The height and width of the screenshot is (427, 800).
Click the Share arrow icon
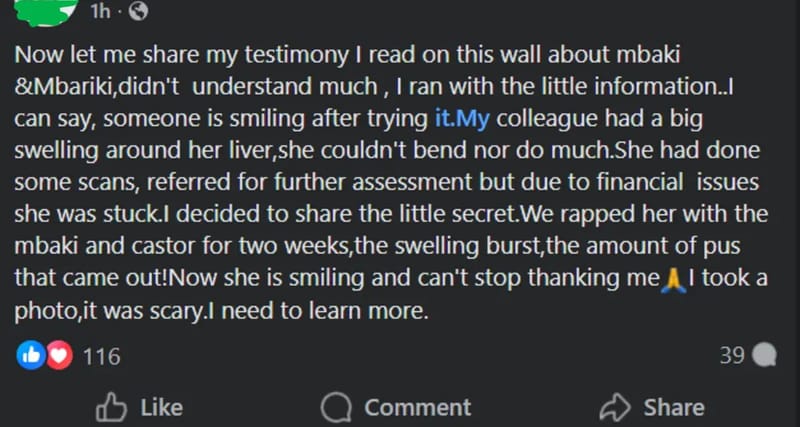[x=612, y=407]
